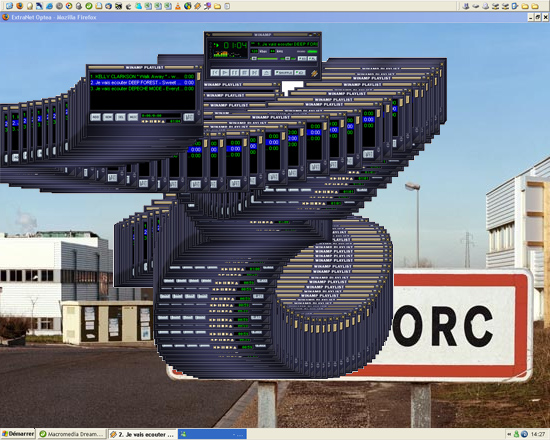Click the Firefox title bar icon
550x440 pixels.
click(5, 17)
